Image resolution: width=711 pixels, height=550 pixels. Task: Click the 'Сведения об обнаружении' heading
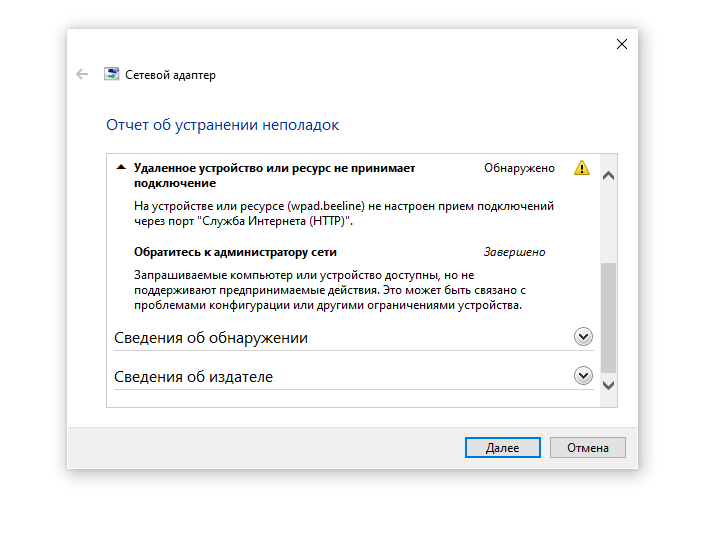211,338
